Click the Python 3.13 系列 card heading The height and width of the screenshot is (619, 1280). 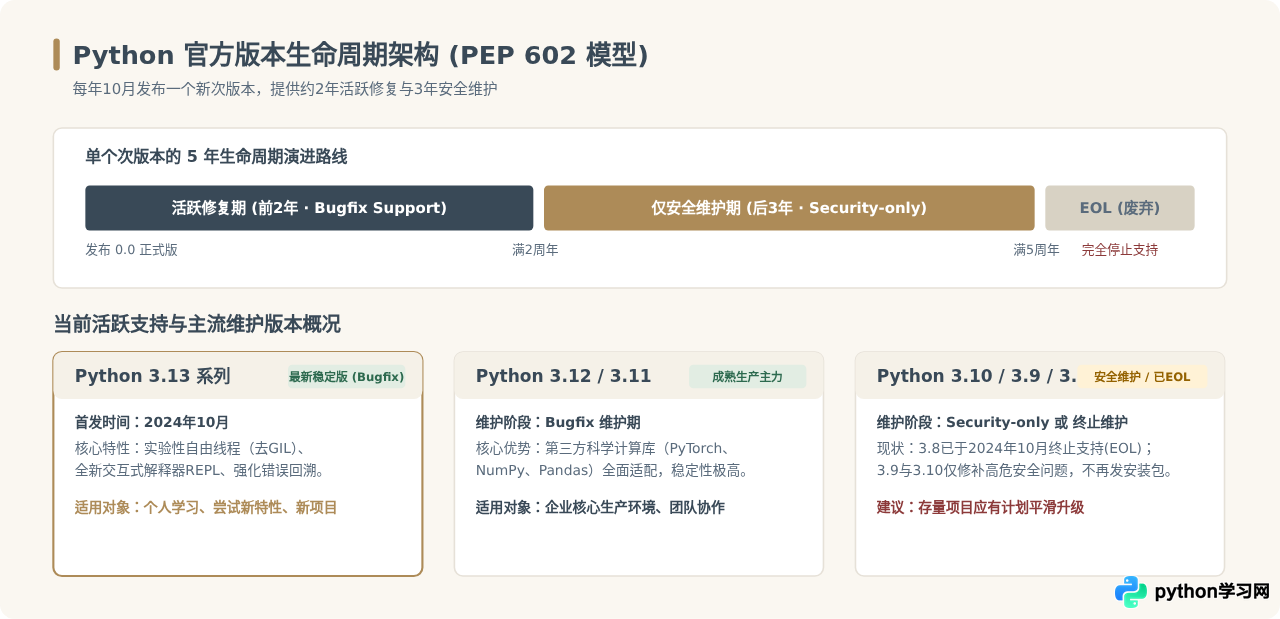click(x=153, y=376)
